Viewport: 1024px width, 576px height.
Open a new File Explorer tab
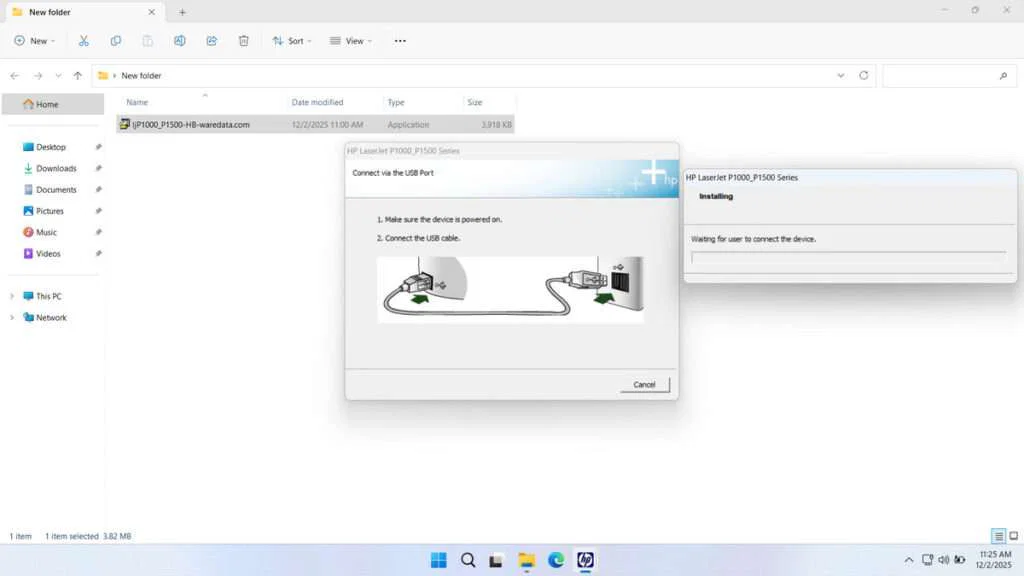click(x=182, y=12)
